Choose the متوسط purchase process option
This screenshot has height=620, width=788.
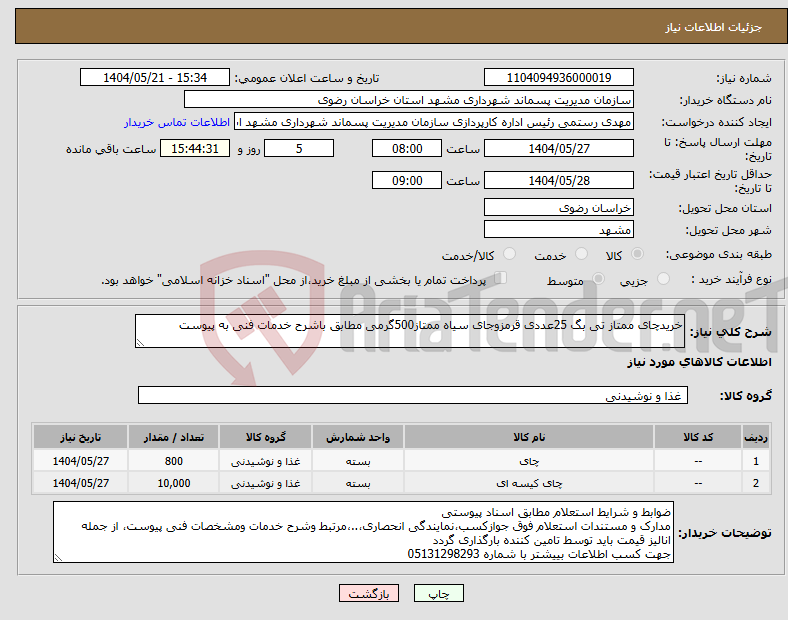598,278
